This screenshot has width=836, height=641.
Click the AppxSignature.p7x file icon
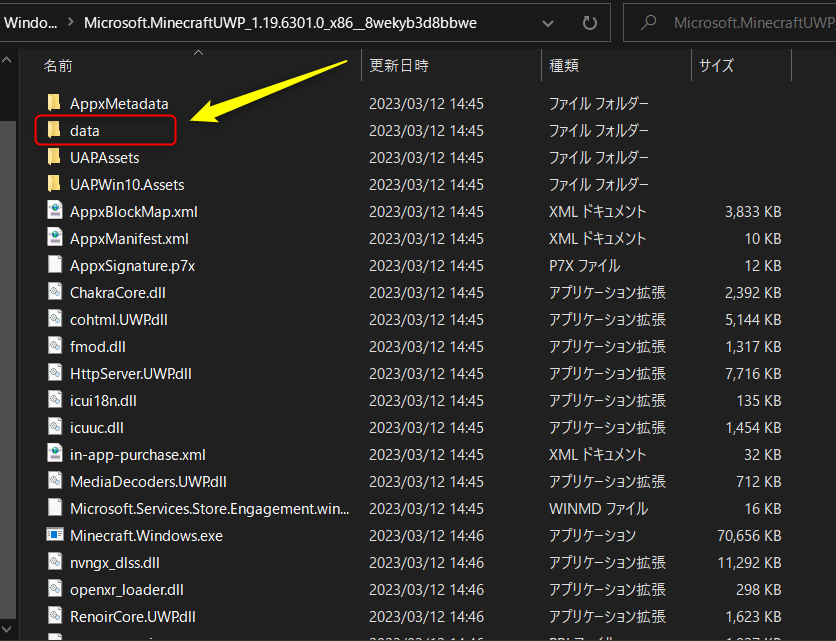(54, 265)
